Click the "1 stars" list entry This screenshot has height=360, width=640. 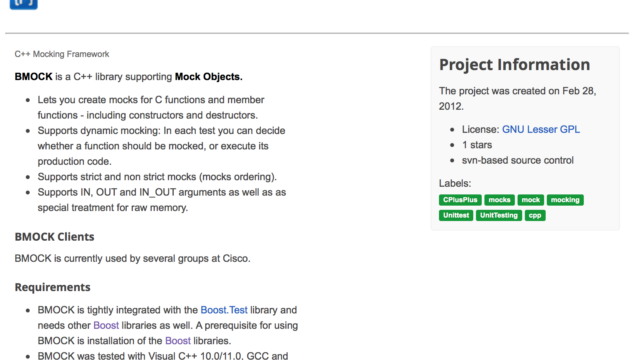pos(477,145)
